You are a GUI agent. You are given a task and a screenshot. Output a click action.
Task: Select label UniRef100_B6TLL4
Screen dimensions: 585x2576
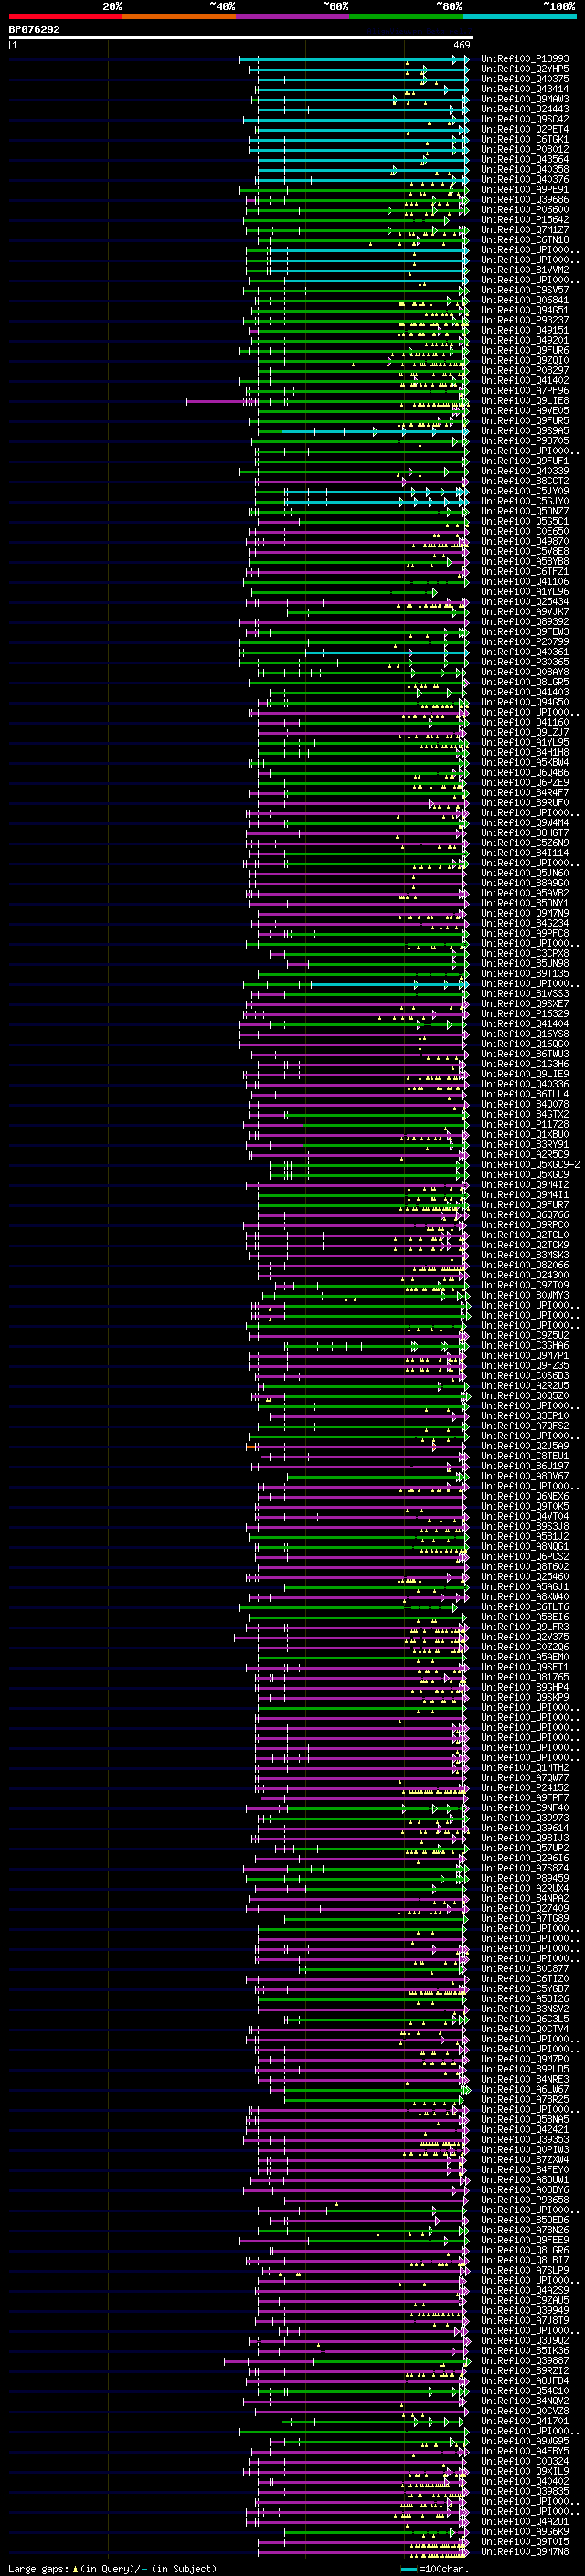tap(524, 1094)
